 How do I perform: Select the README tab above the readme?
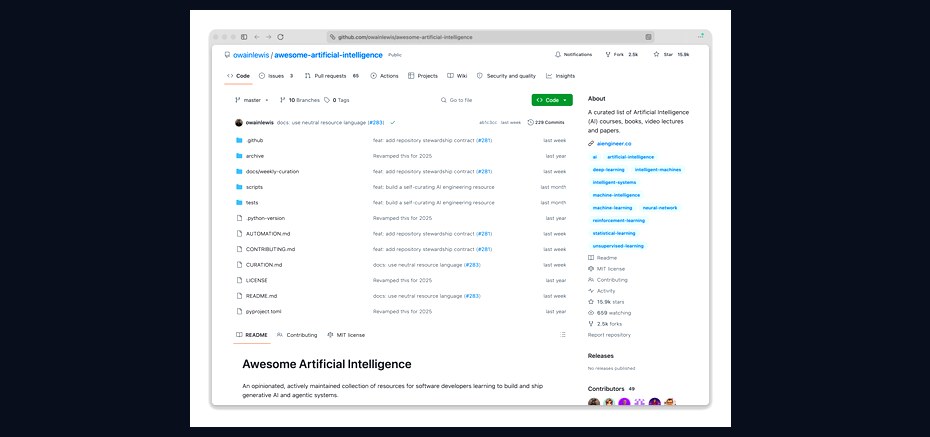251,335
